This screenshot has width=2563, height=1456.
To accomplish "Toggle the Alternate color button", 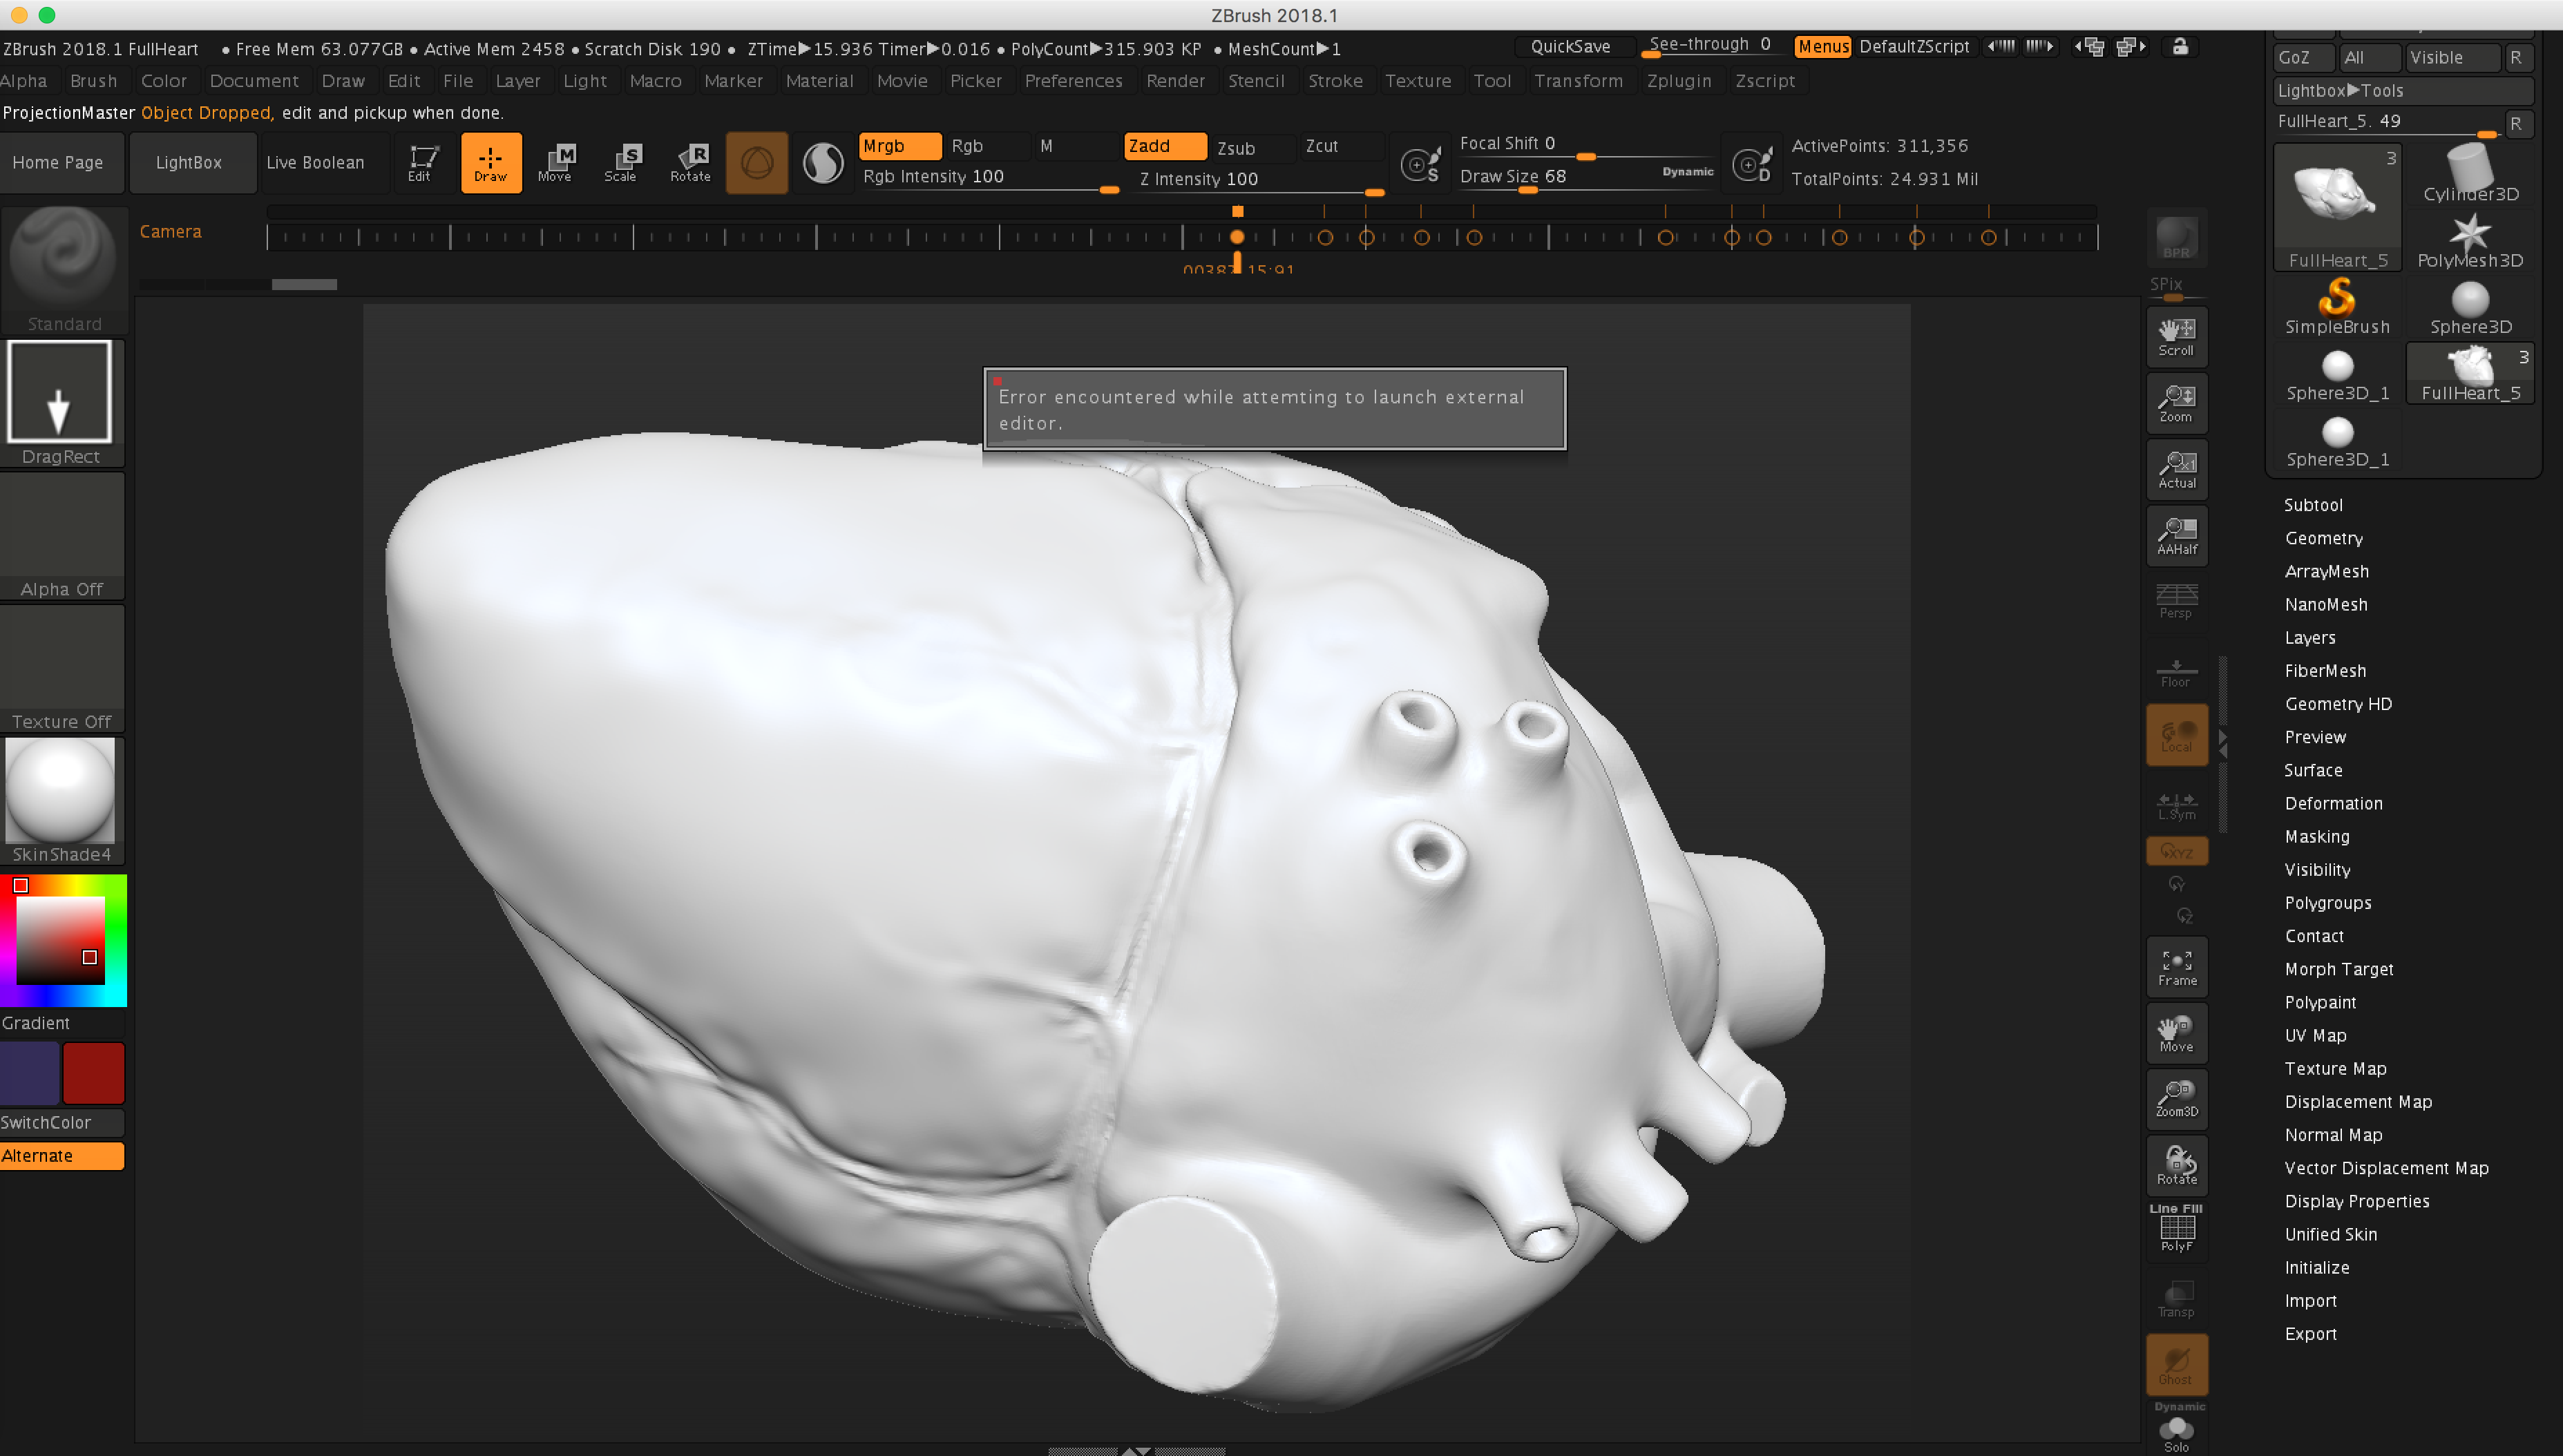I will (62, 1155).
